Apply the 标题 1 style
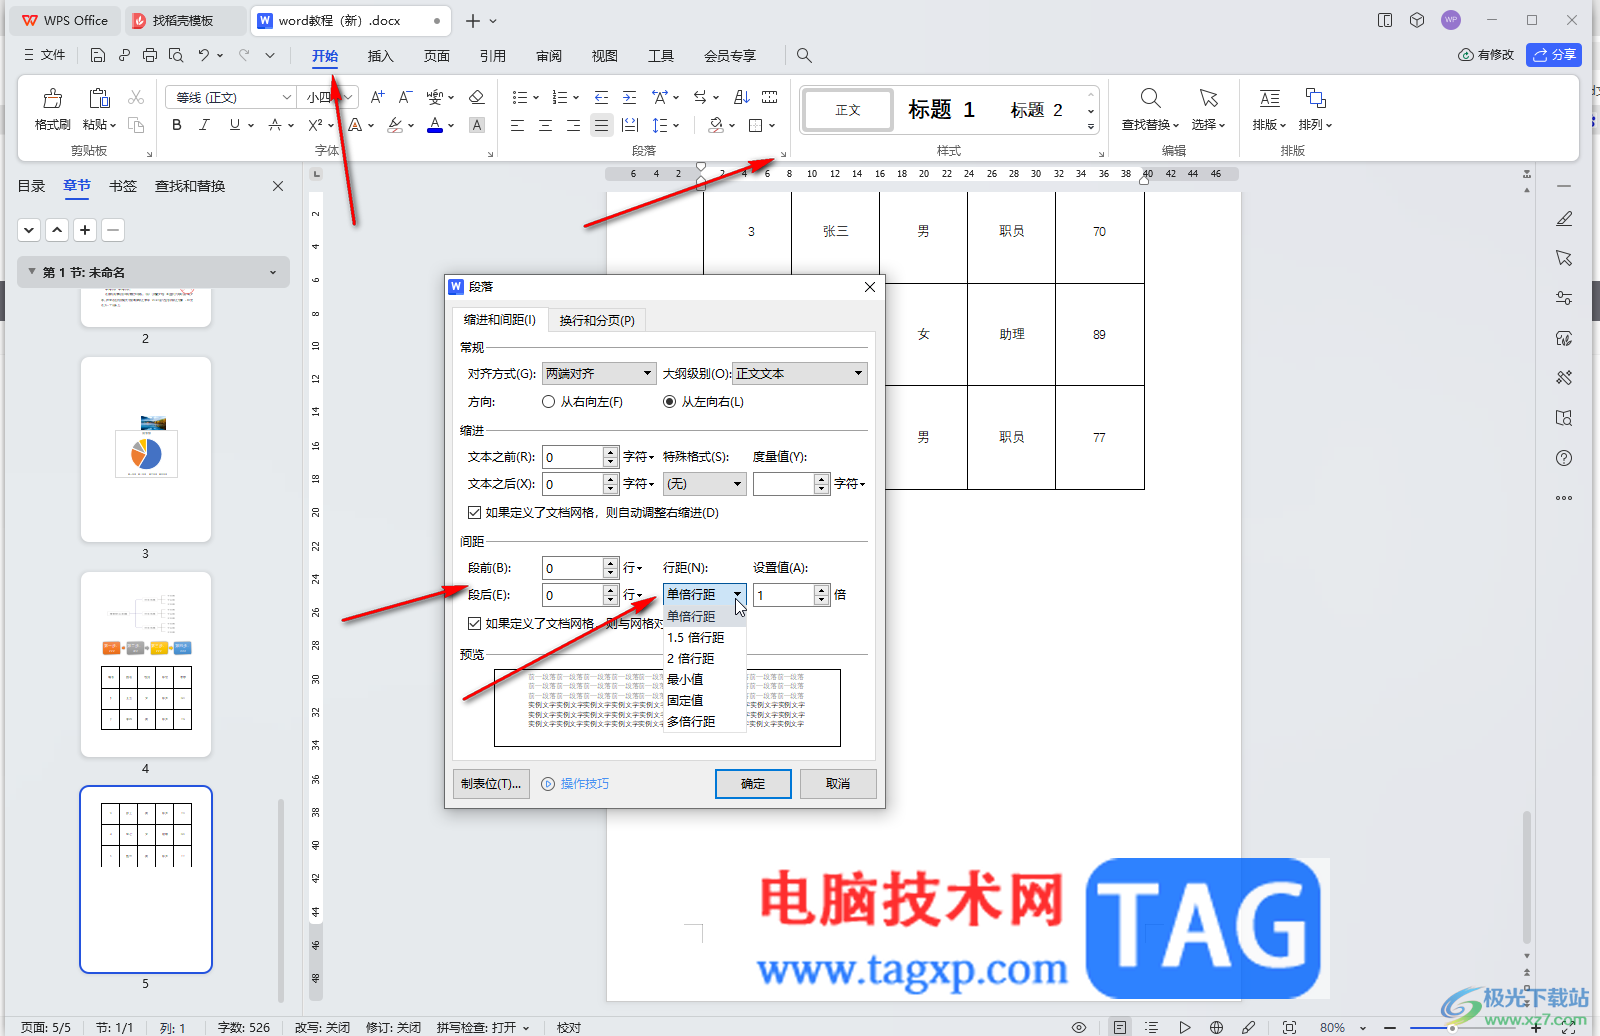This screenshot has width=1600, height=1036. click(x=941, y=109)
